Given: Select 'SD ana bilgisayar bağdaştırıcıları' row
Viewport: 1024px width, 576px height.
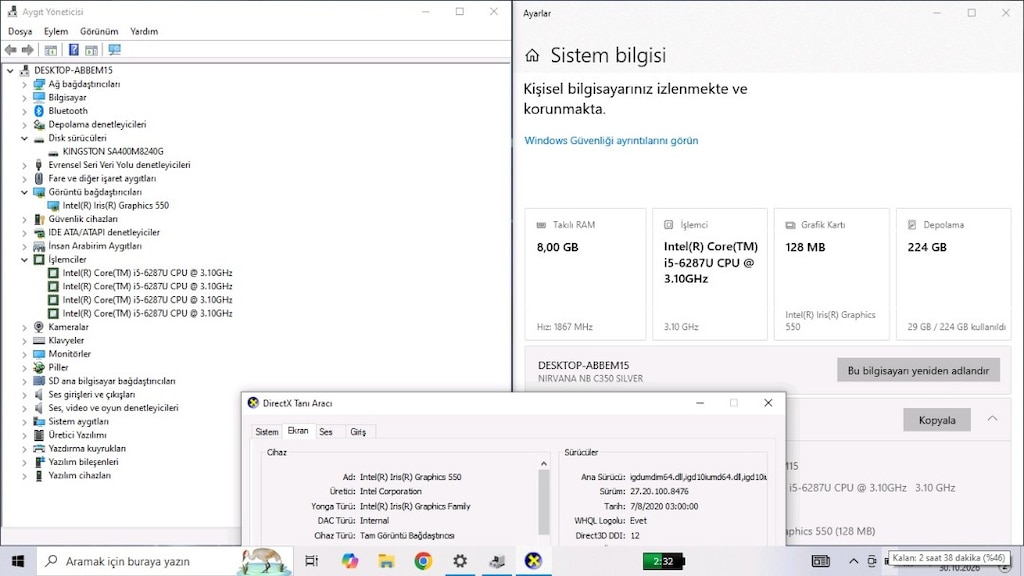Looking at the screenshot, I should click(x=112, y=381).
